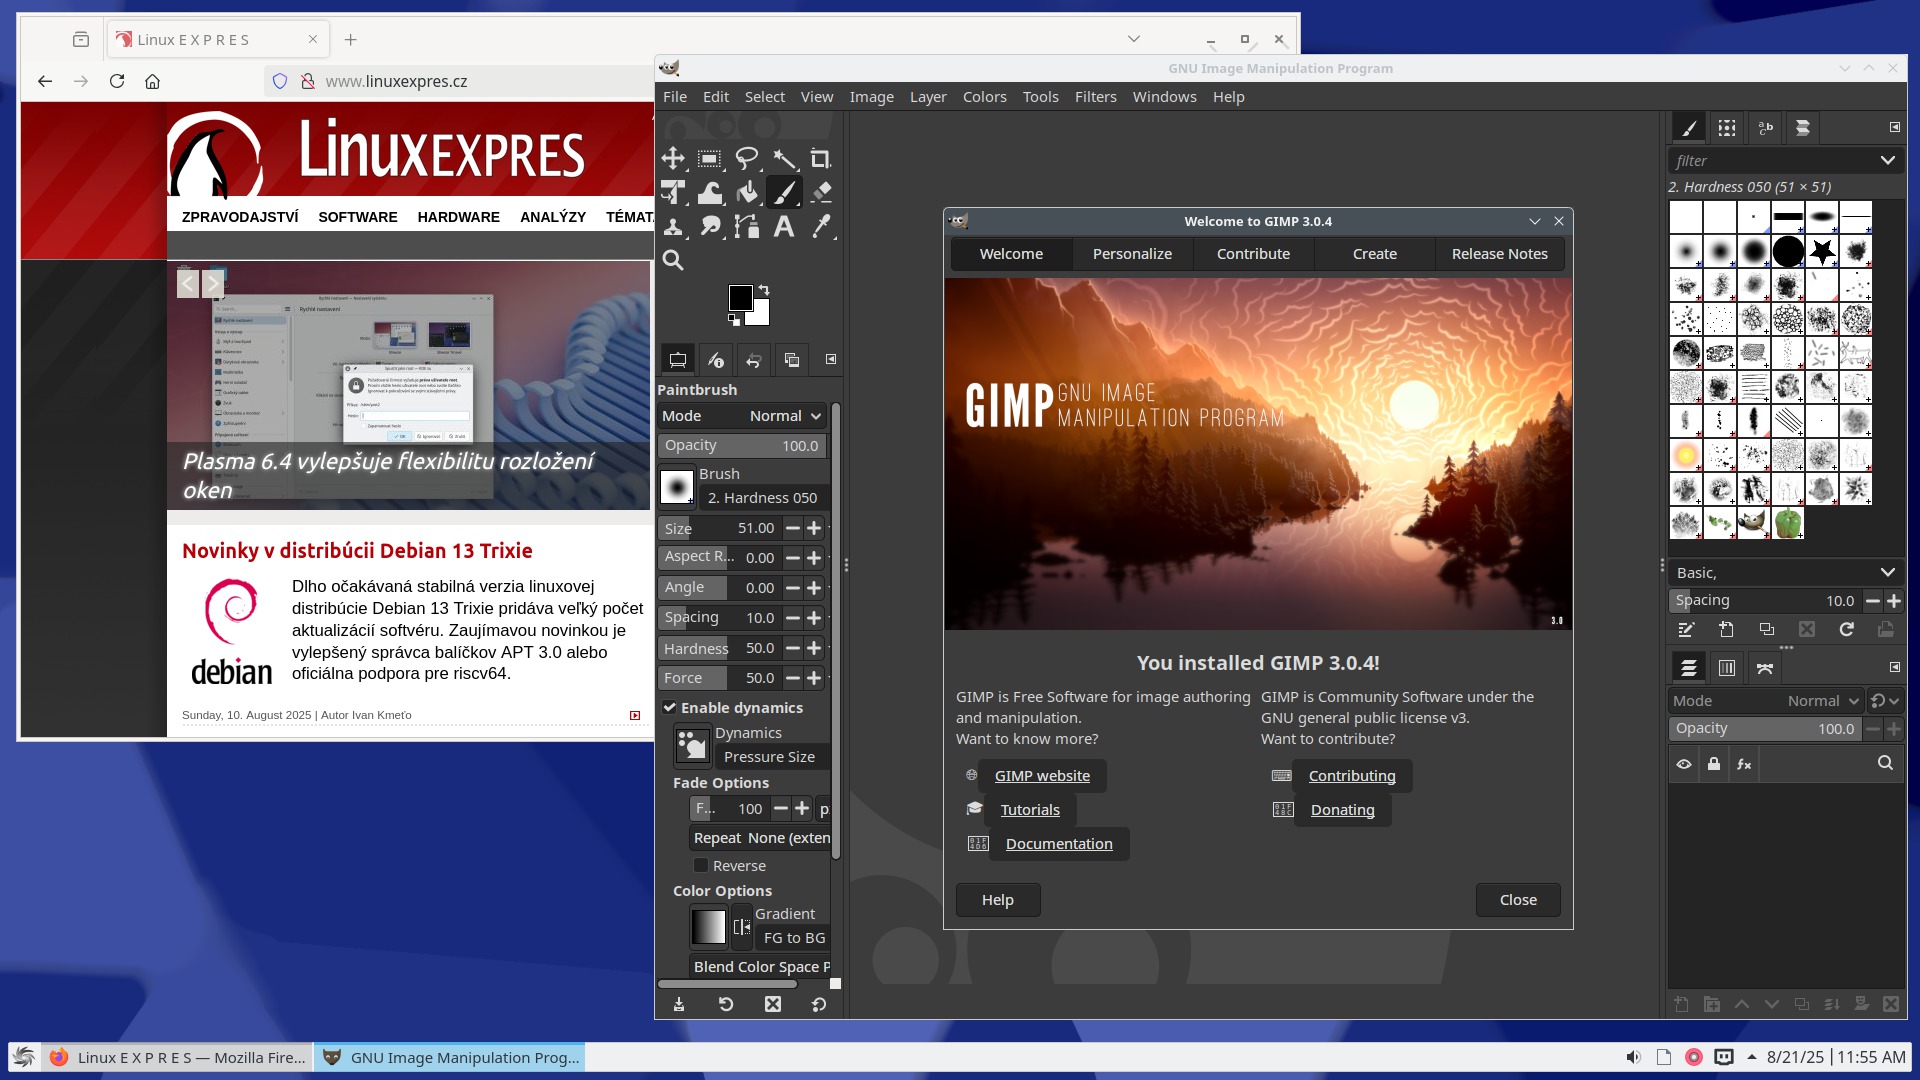This screenshot has width=1920, height=1080.
Task: Click the Edit this brush icon
Action: point(1686,629)
